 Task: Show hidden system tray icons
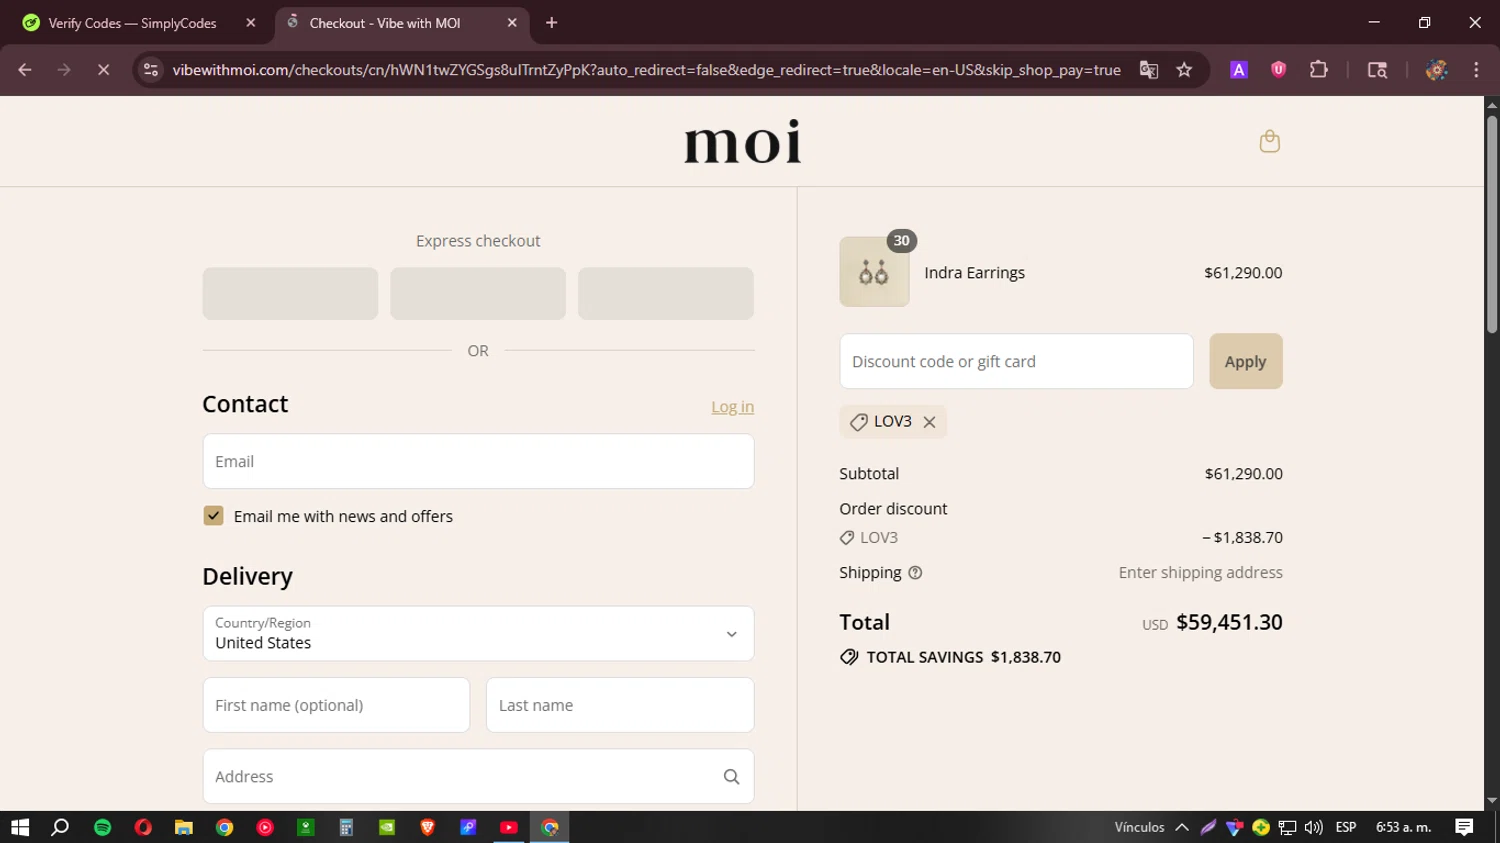1182,827
